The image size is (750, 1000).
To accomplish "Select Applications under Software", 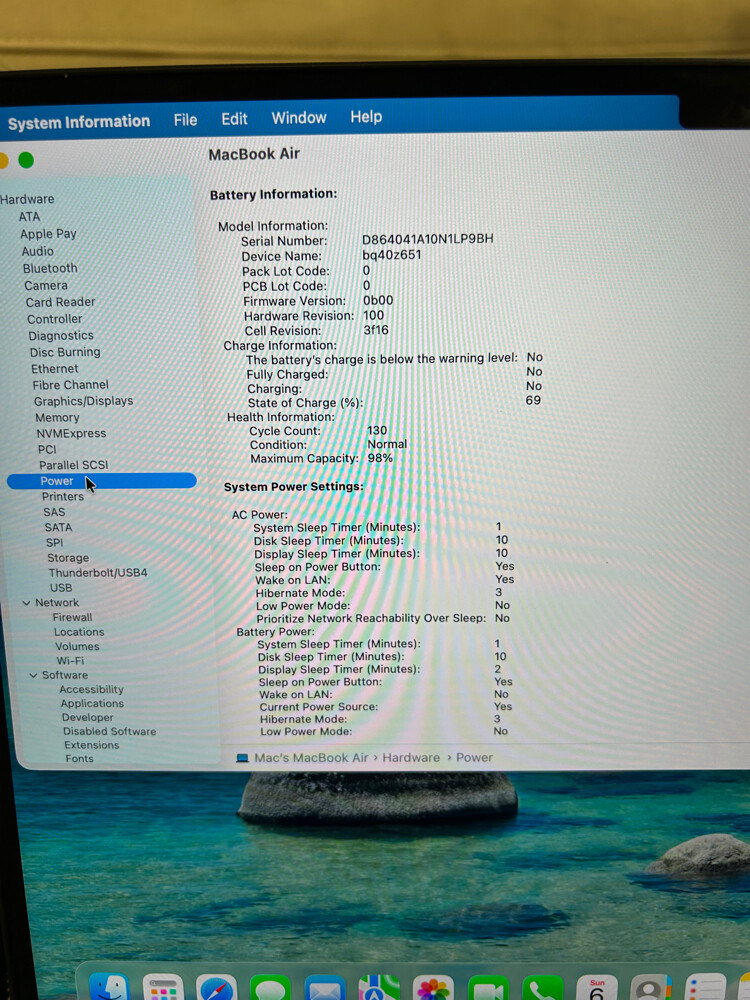I will [x=92, y=703].
